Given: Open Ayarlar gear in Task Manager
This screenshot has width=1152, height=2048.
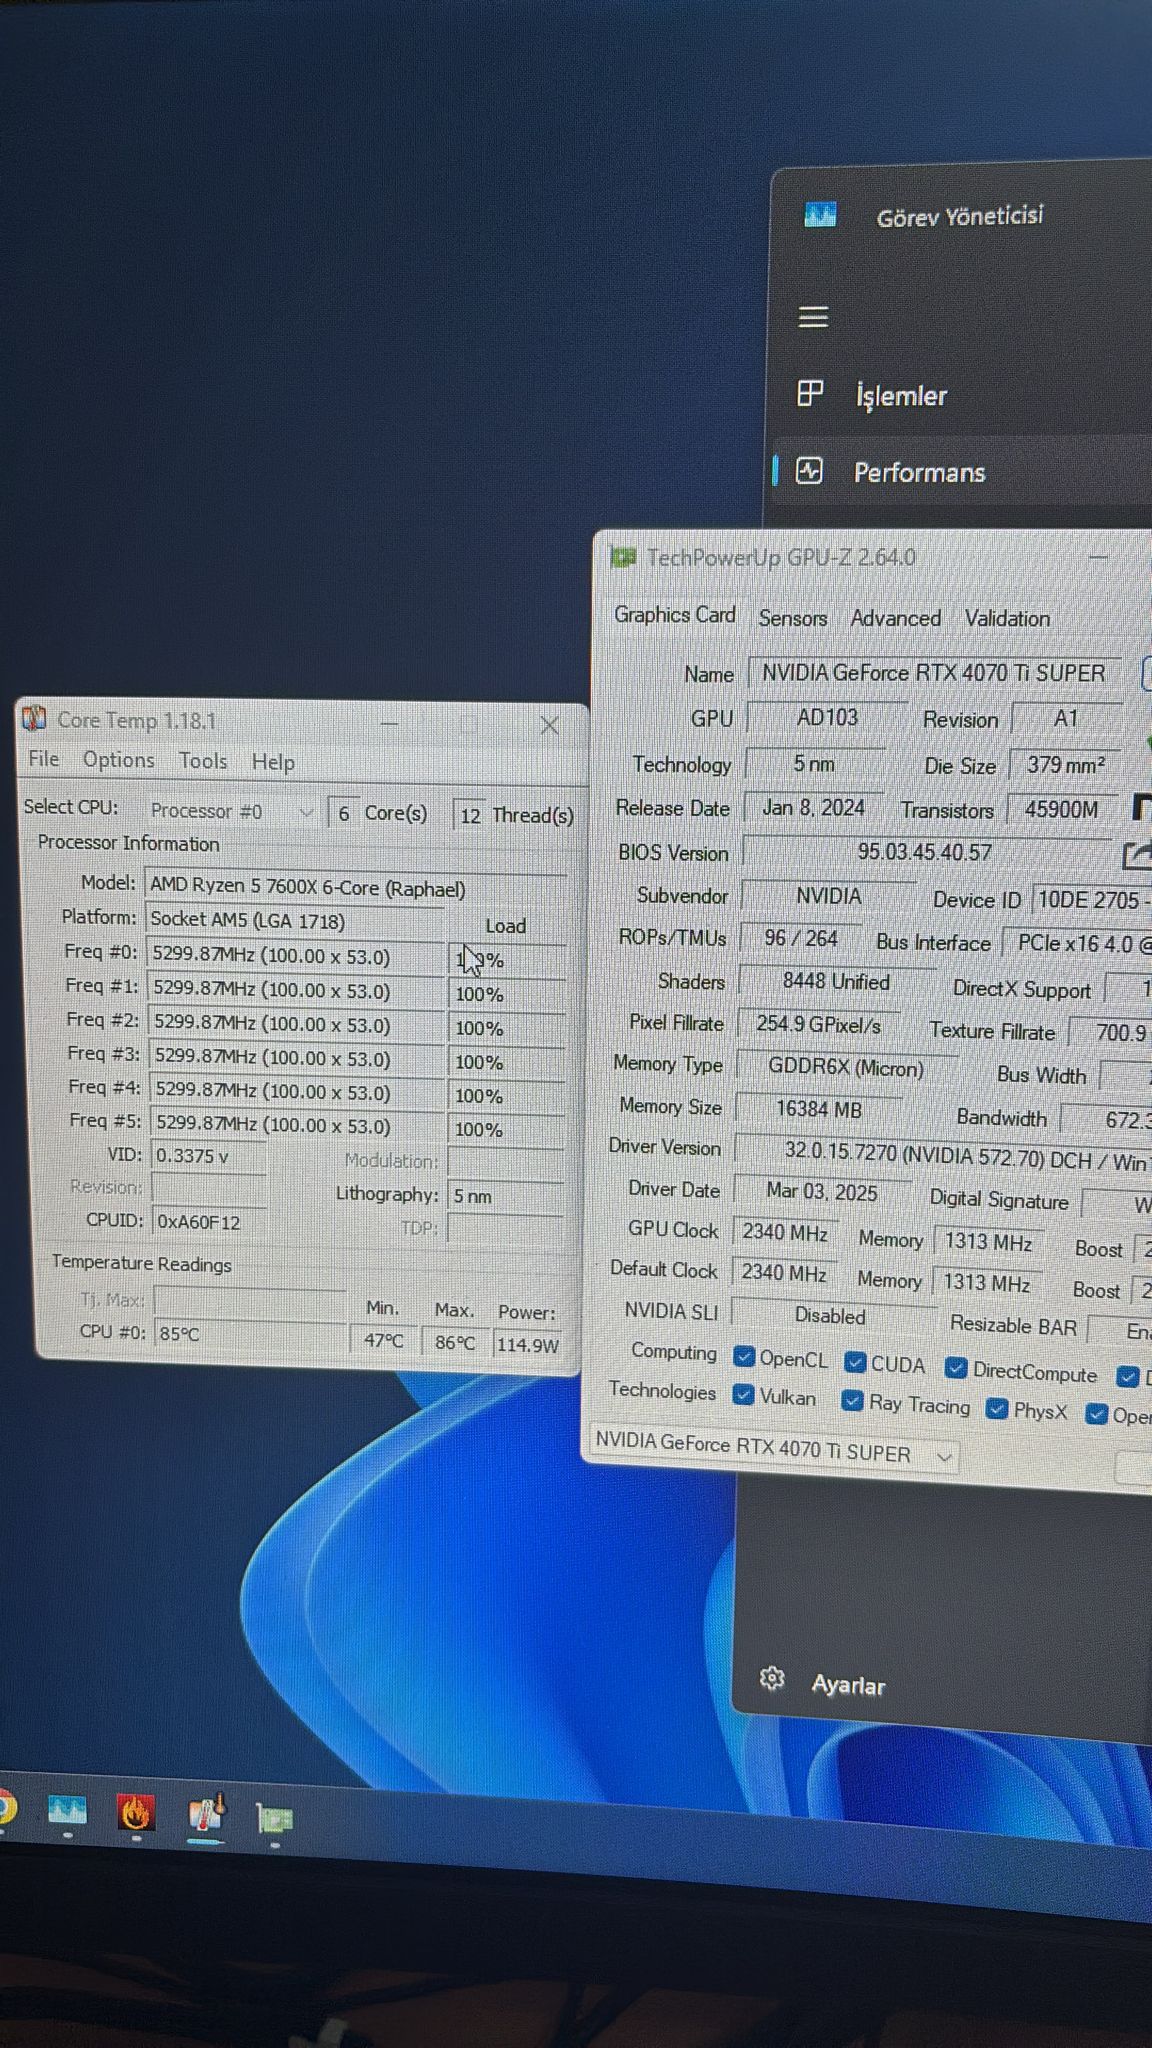Looking at the screenshot, I should [x=772, y=1679].
